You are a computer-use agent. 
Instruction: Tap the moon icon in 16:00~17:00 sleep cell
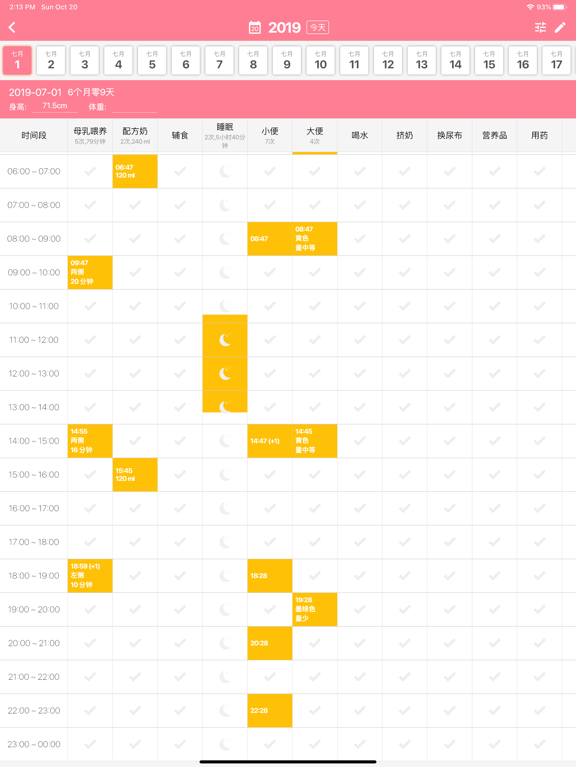point(225,508)
